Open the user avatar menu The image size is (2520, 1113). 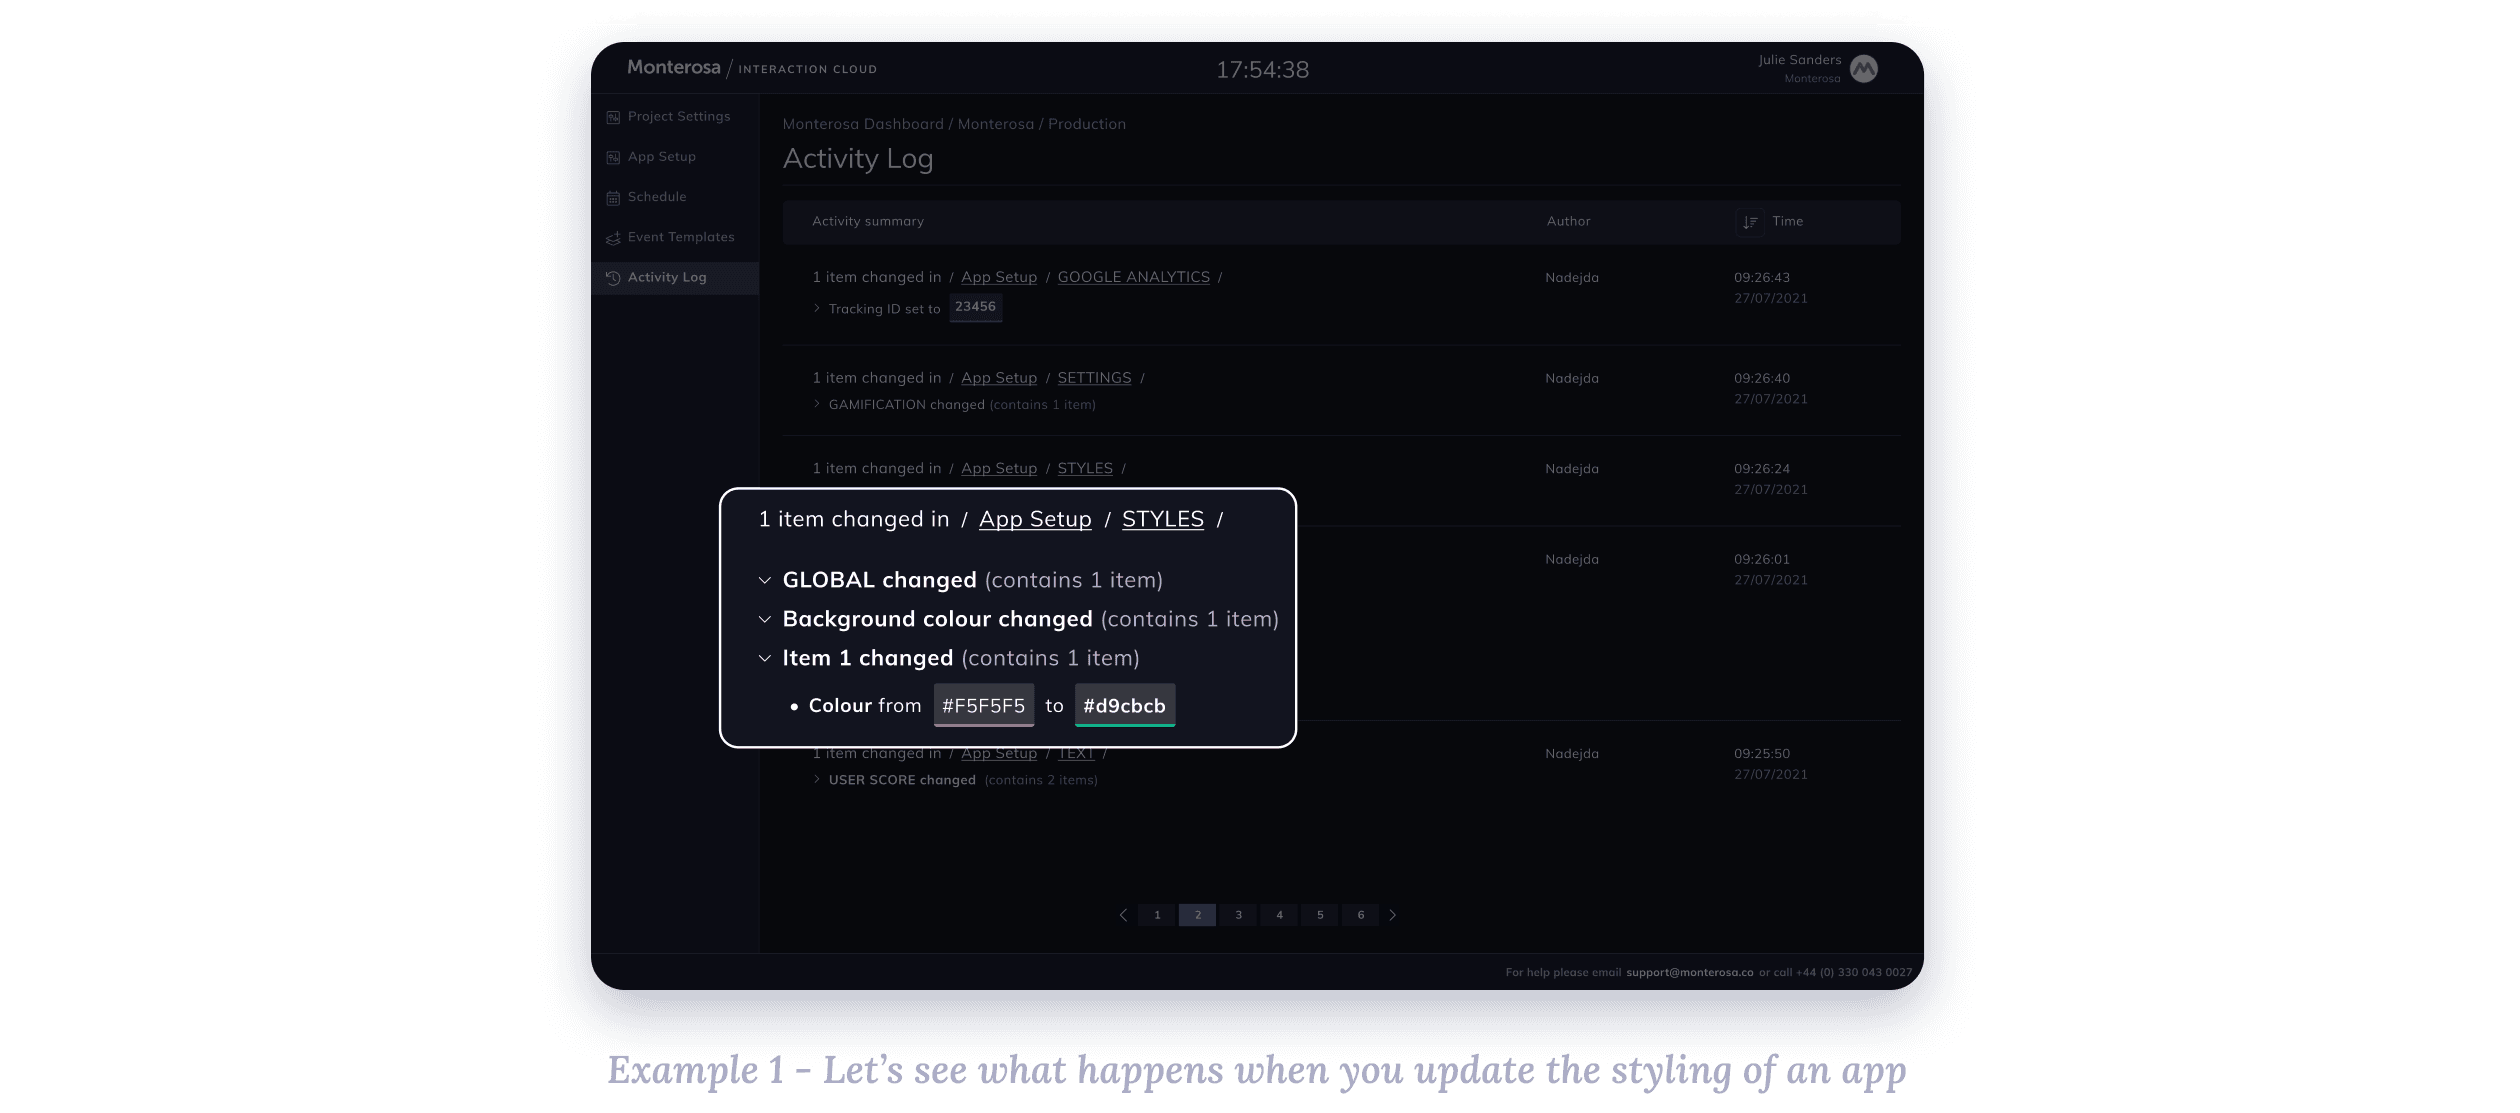coord(1864,69)
